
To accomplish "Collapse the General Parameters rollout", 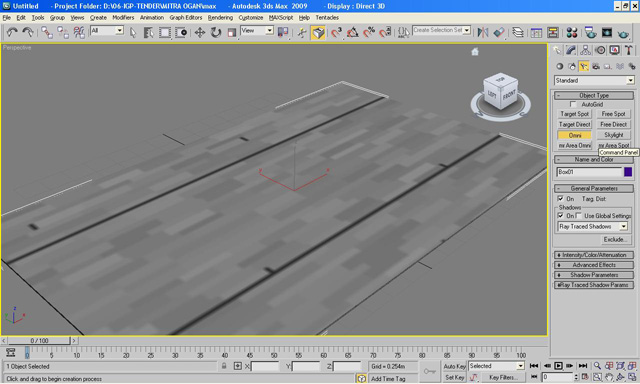I will pyautogui.click(x=594, y=189).
